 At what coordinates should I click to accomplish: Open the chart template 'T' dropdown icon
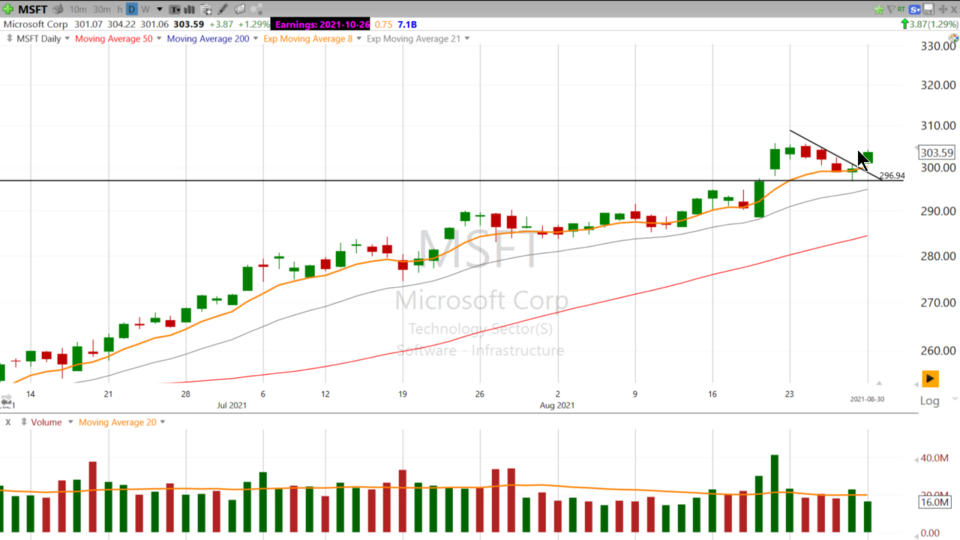tap(175, 9)
